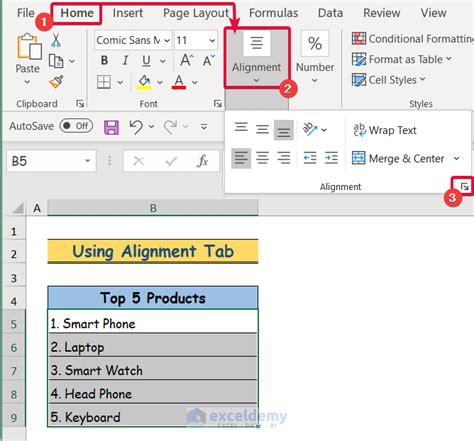The width and height of the screenshot is (474, 441).
Task: Customize Quick Access Toolbar arrow
Action: [204, 126]
